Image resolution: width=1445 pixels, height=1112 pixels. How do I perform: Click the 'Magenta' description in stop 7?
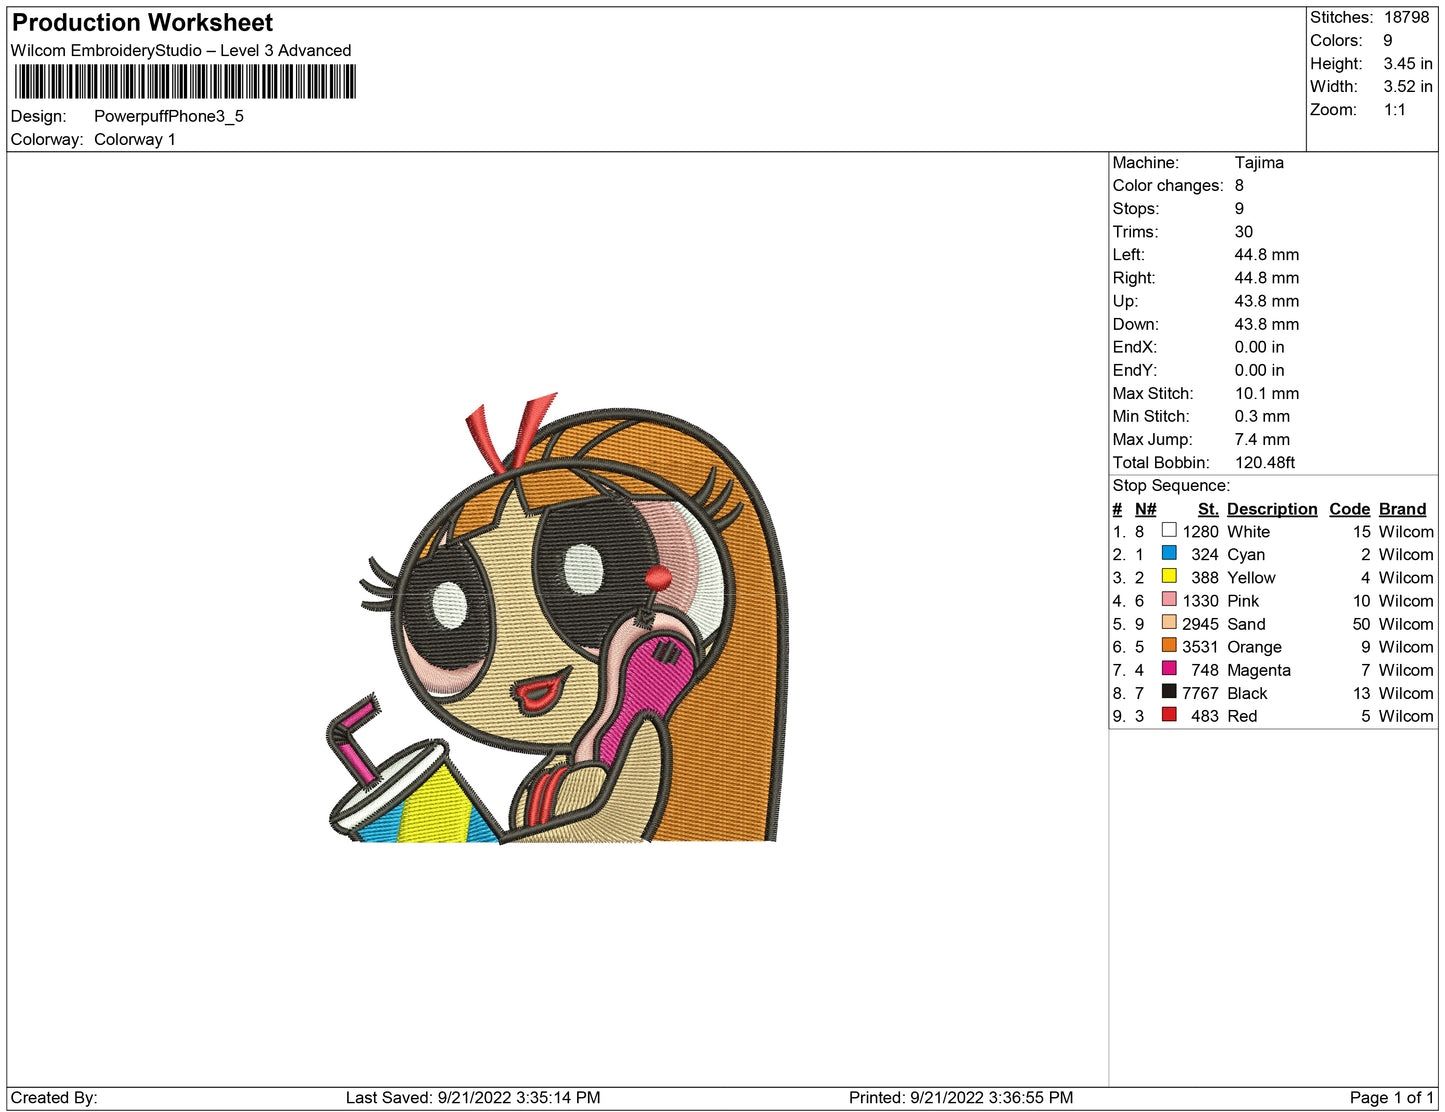point(1259,670)
